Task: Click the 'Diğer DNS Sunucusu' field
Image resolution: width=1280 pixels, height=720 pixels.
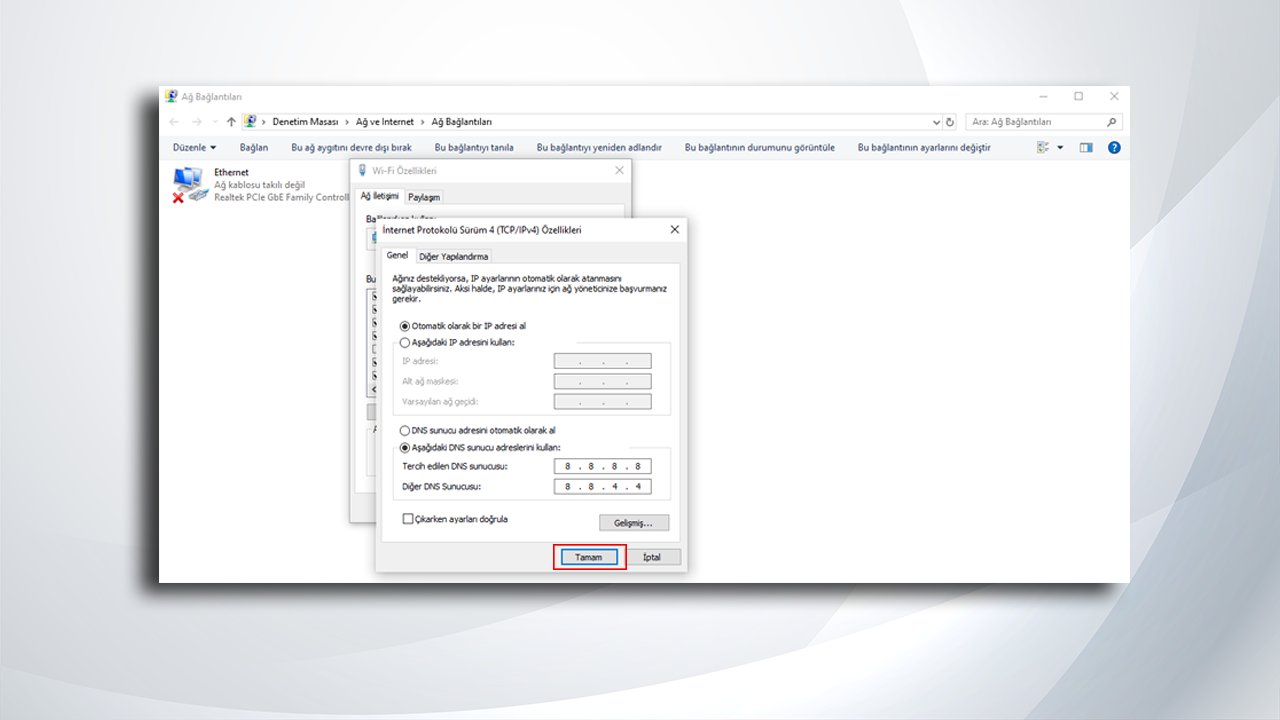Action: (x=602, y=487)
